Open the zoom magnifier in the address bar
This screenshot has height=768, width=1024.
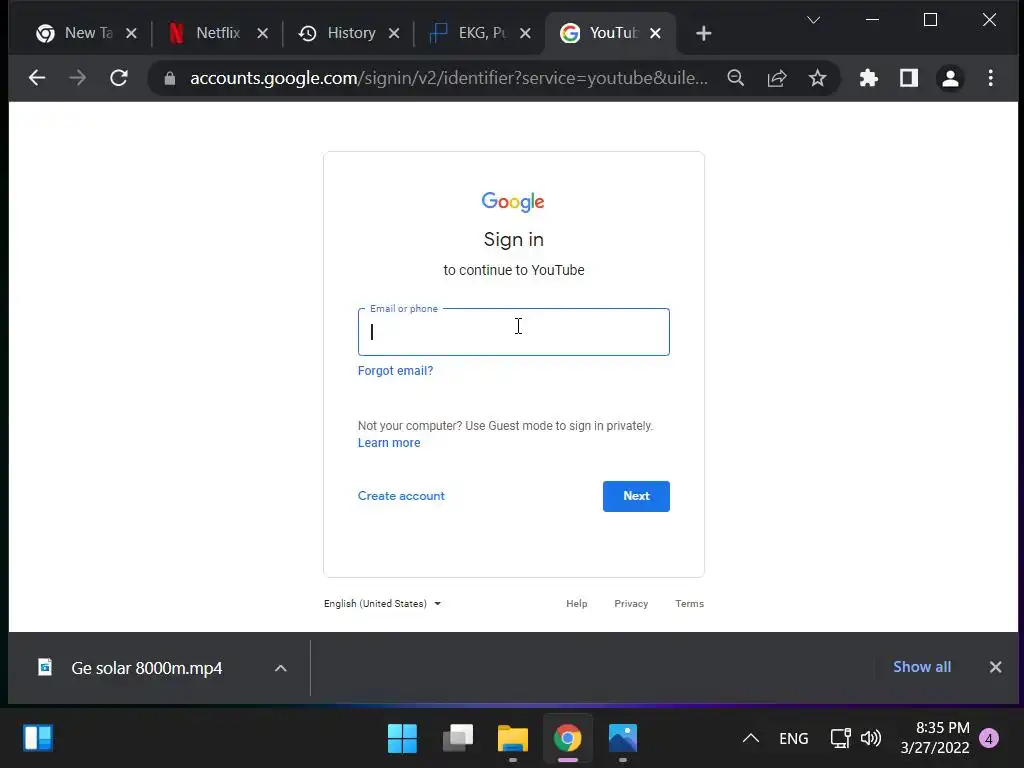(736, 78)
